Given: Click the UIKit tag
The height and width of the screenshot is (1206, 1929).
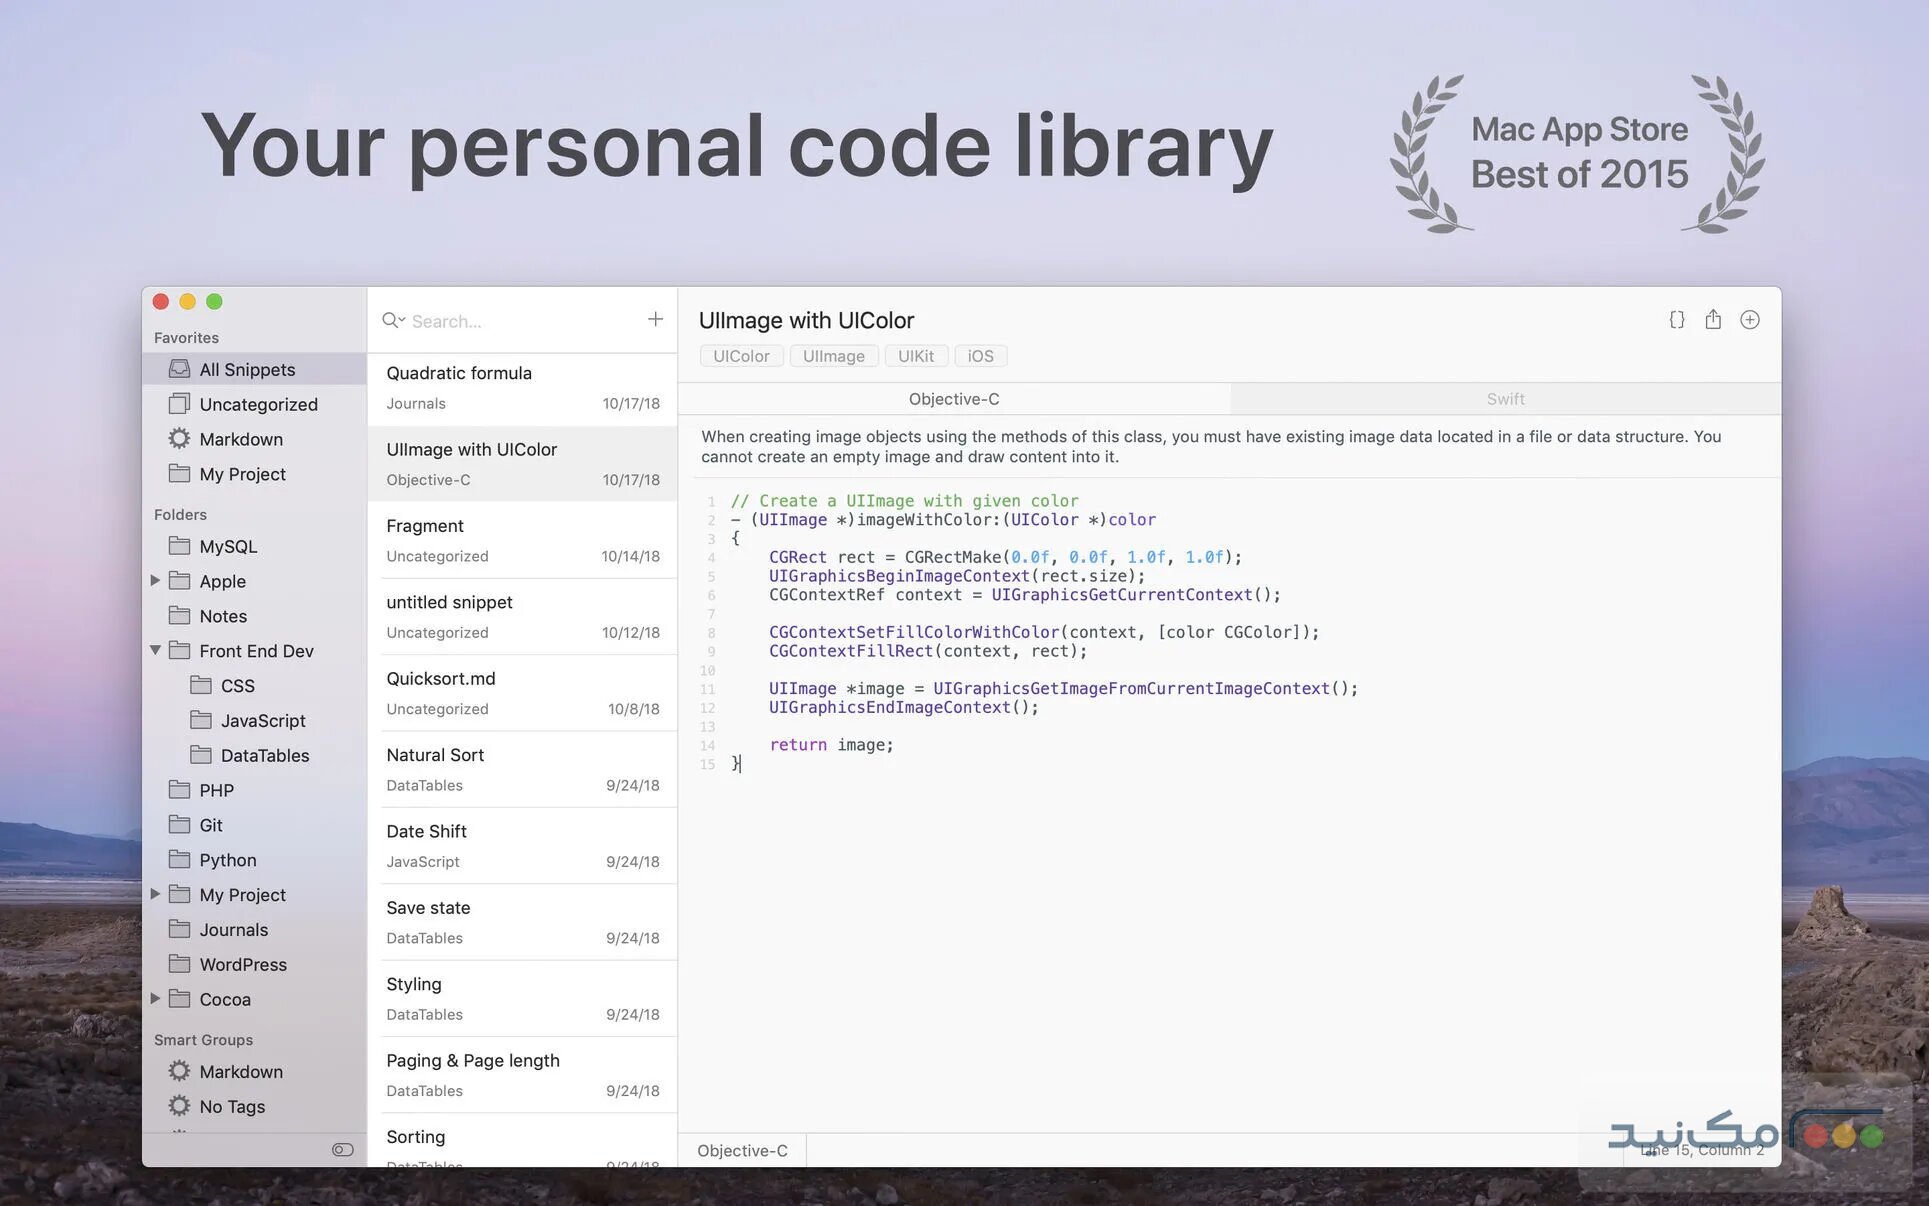Looking at the screenshot, I should 915,356.
